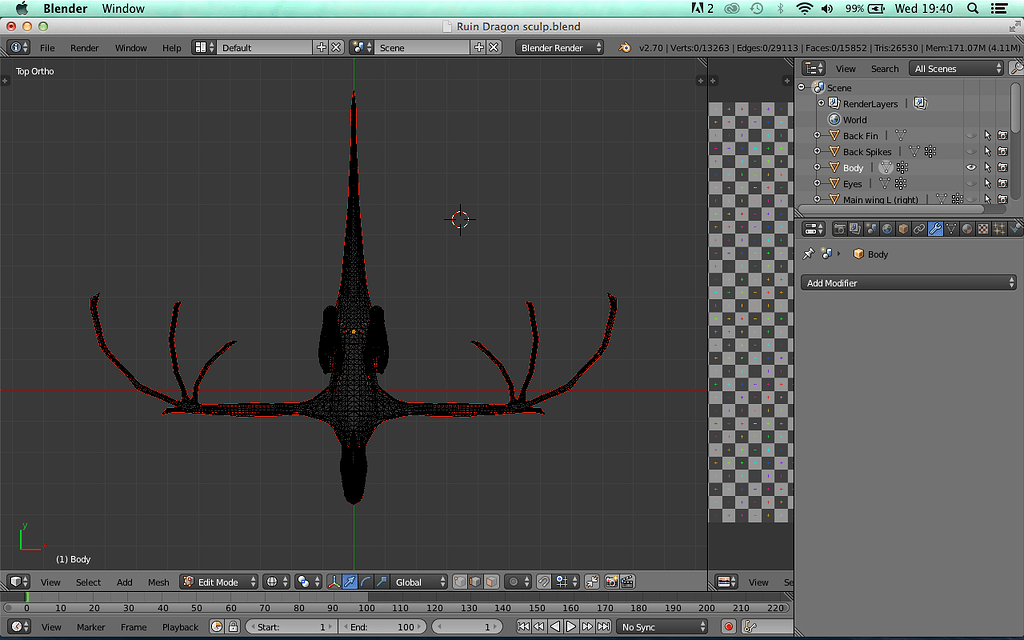This screenshot has width=1024, height=640.
Task: Toggle renderability camera for Body
Action: 1002,168
